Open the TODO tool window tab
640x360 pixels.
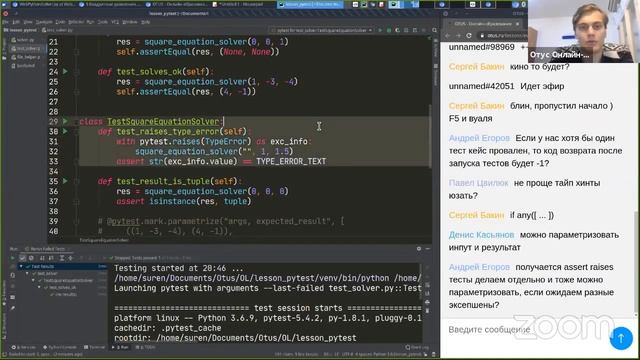point(145,347)
